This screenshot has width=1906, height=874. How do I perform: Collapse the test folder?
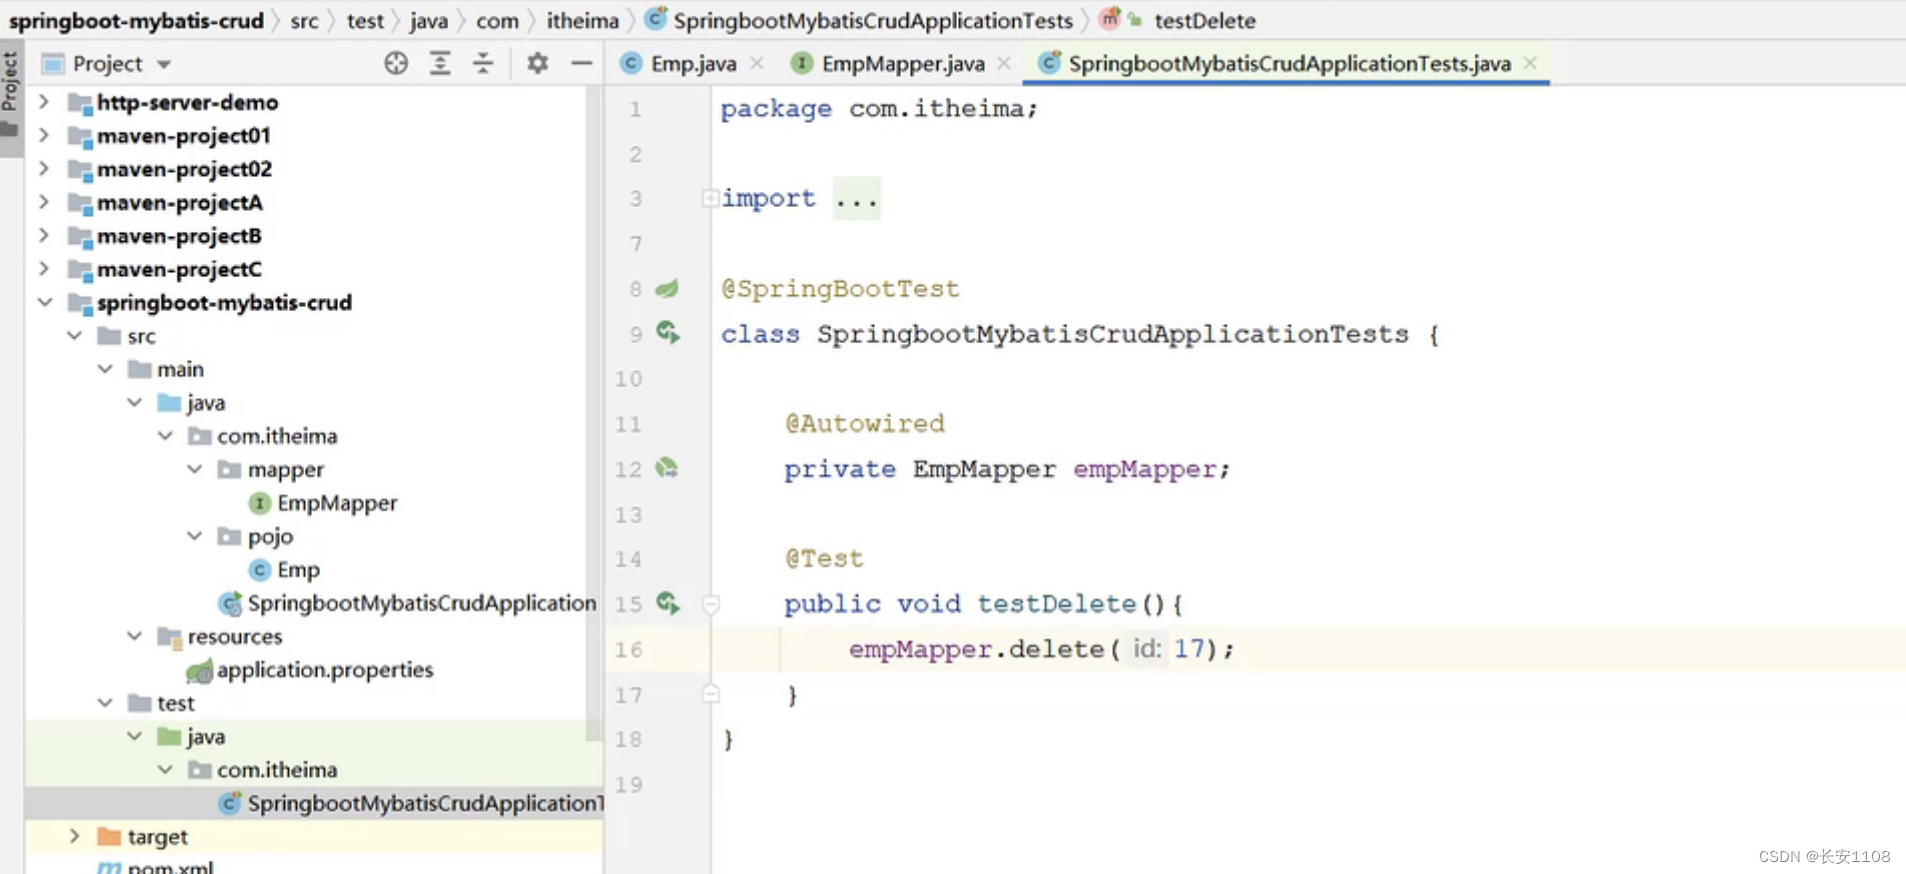tap(105, 703)
